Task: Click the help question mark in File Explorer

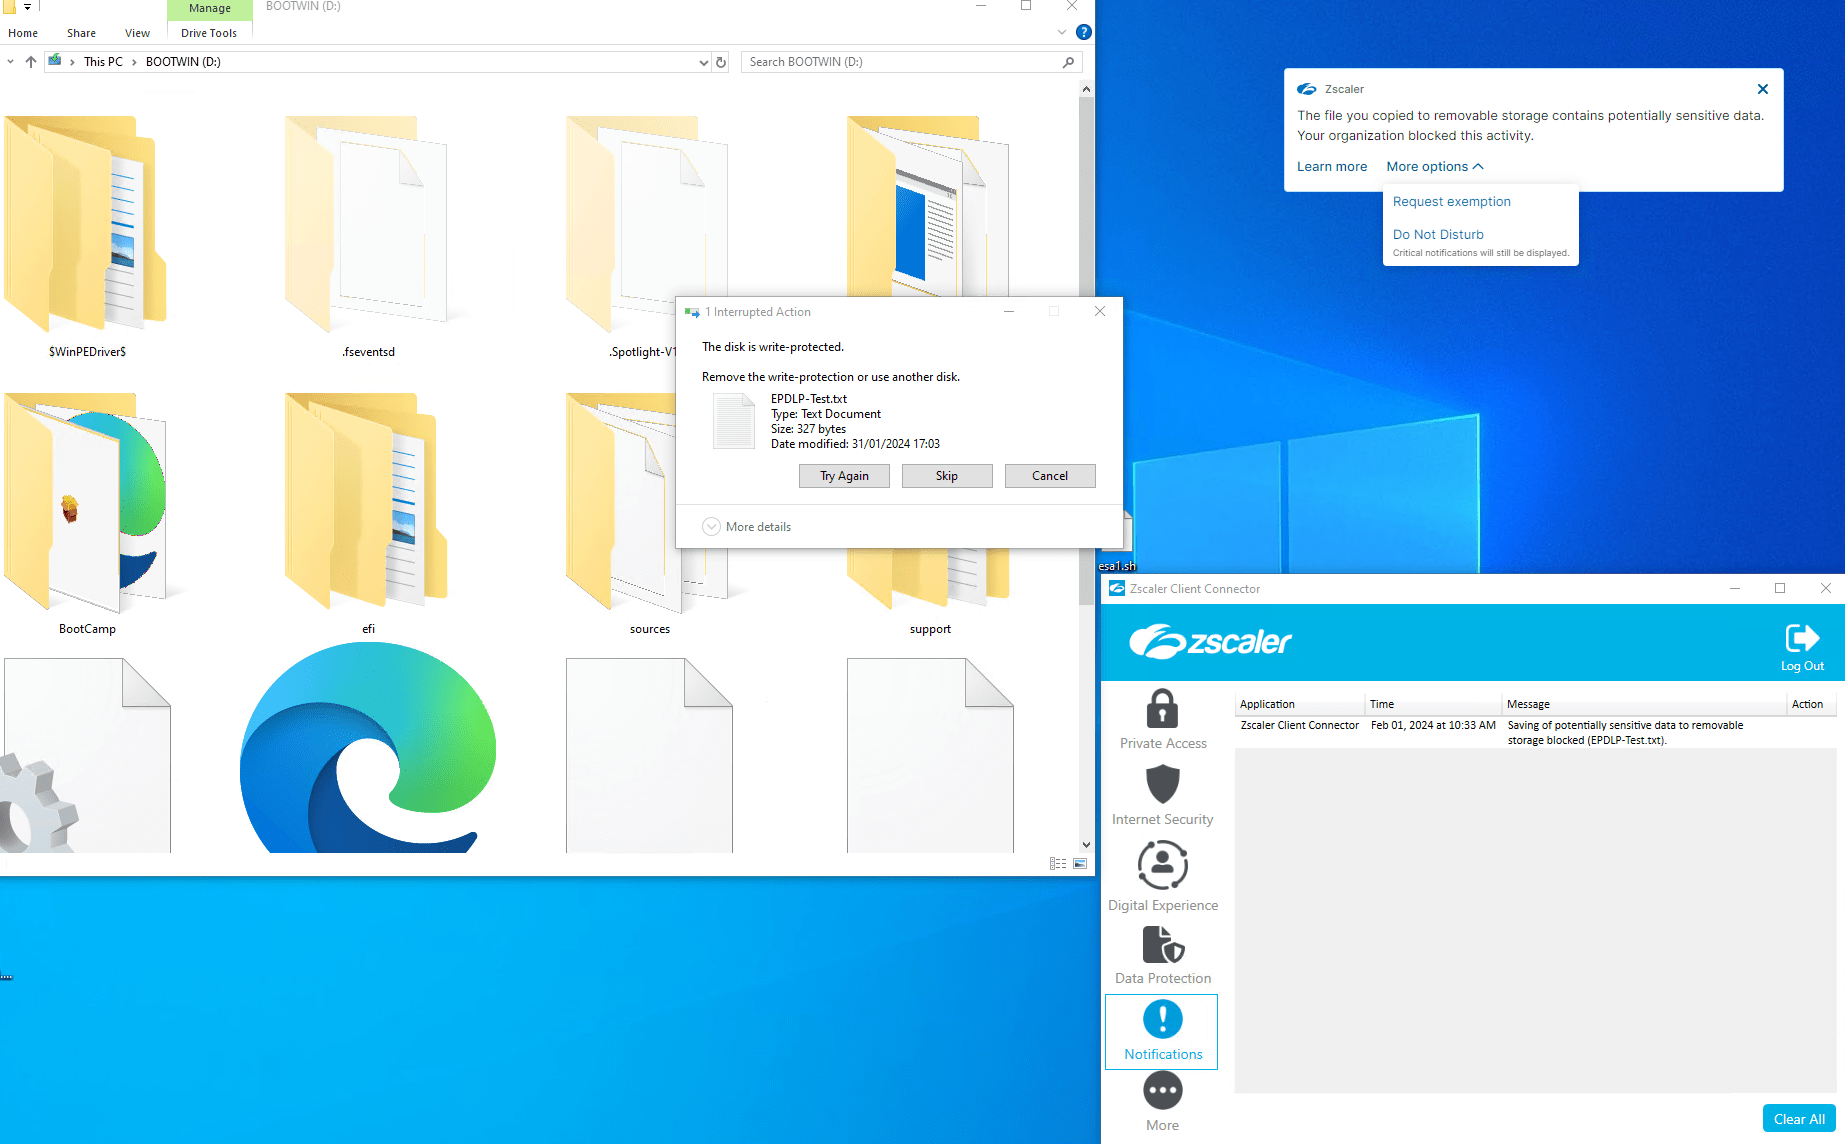Action: point(1083,32)
